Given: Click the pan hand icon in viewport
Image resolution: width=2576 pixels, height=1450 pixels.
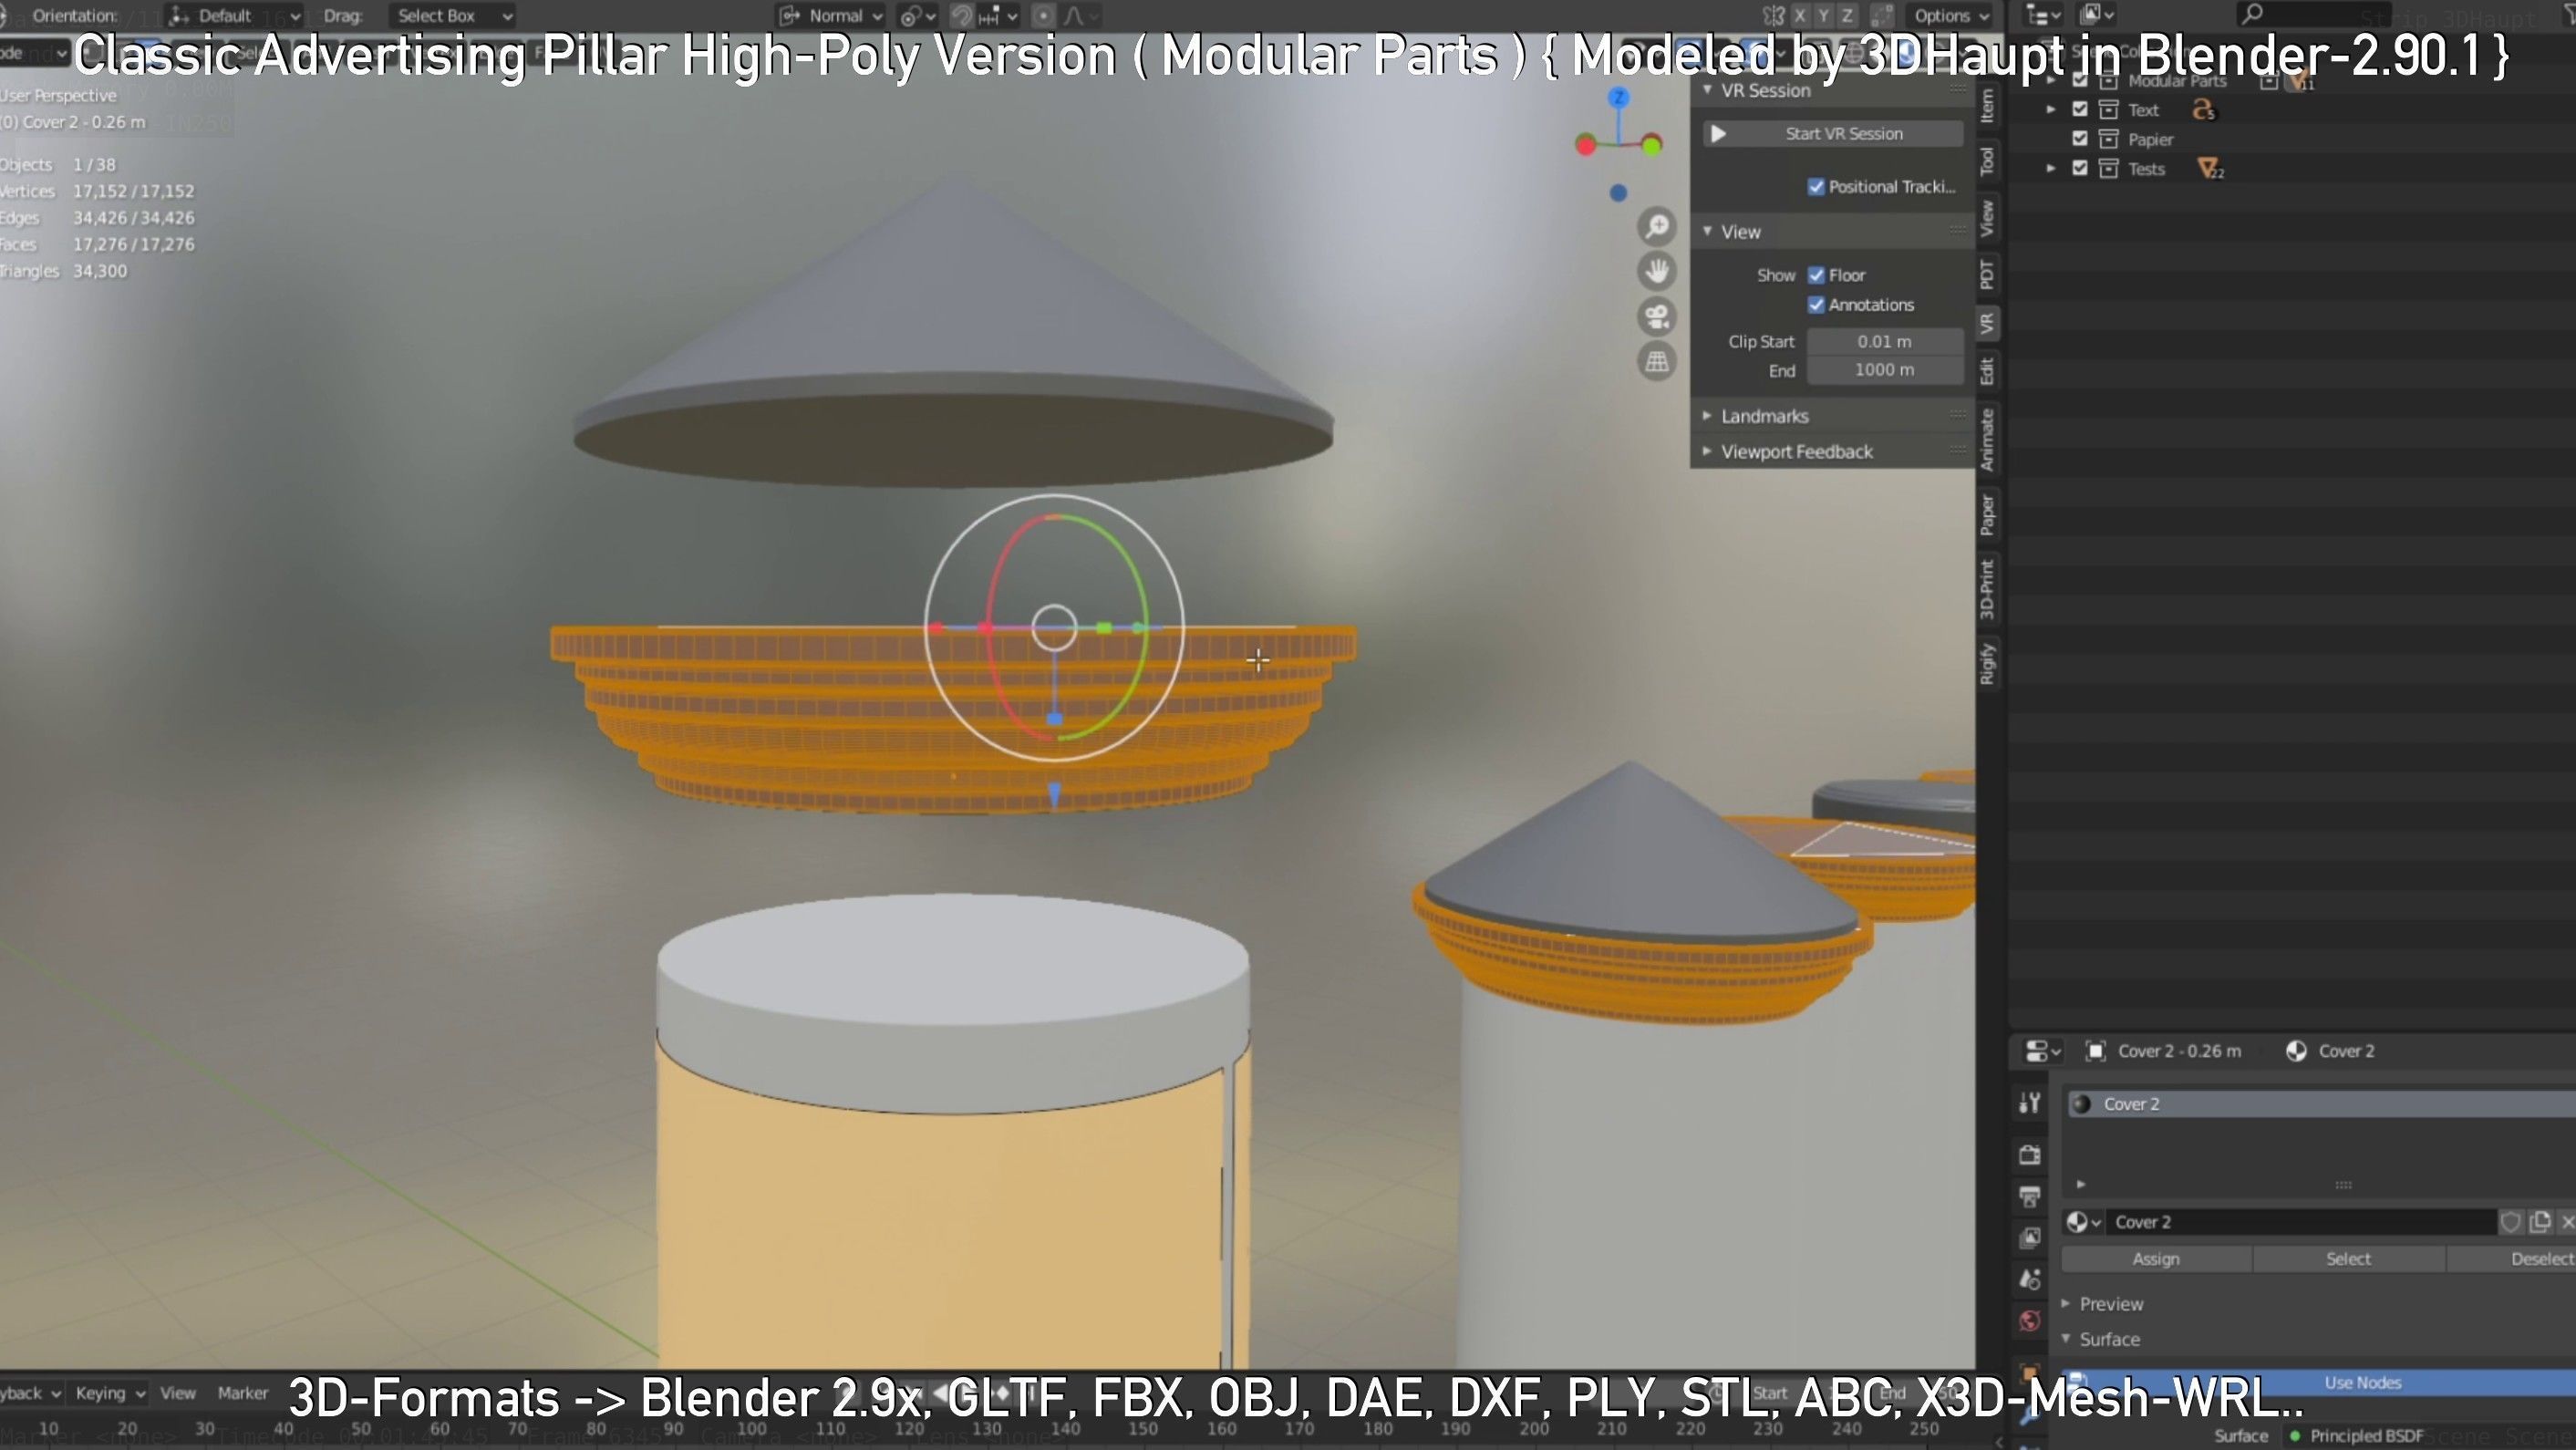Looking at the screenshot, I should [x=1657, y=272].
